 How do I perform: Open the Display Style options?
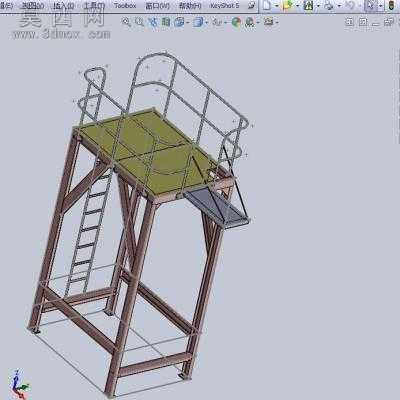(198, 22)
